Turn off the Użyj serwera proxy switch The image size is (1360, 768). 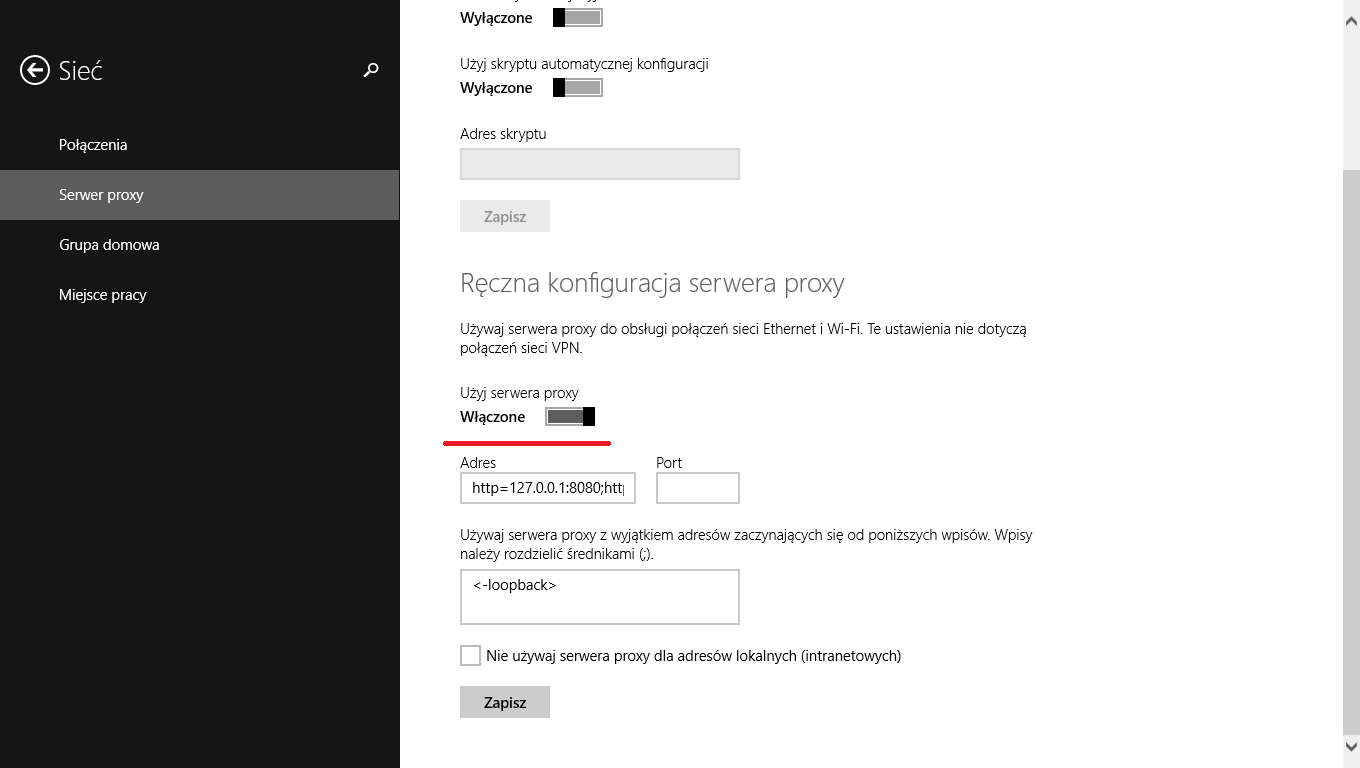tap(570, 417)
